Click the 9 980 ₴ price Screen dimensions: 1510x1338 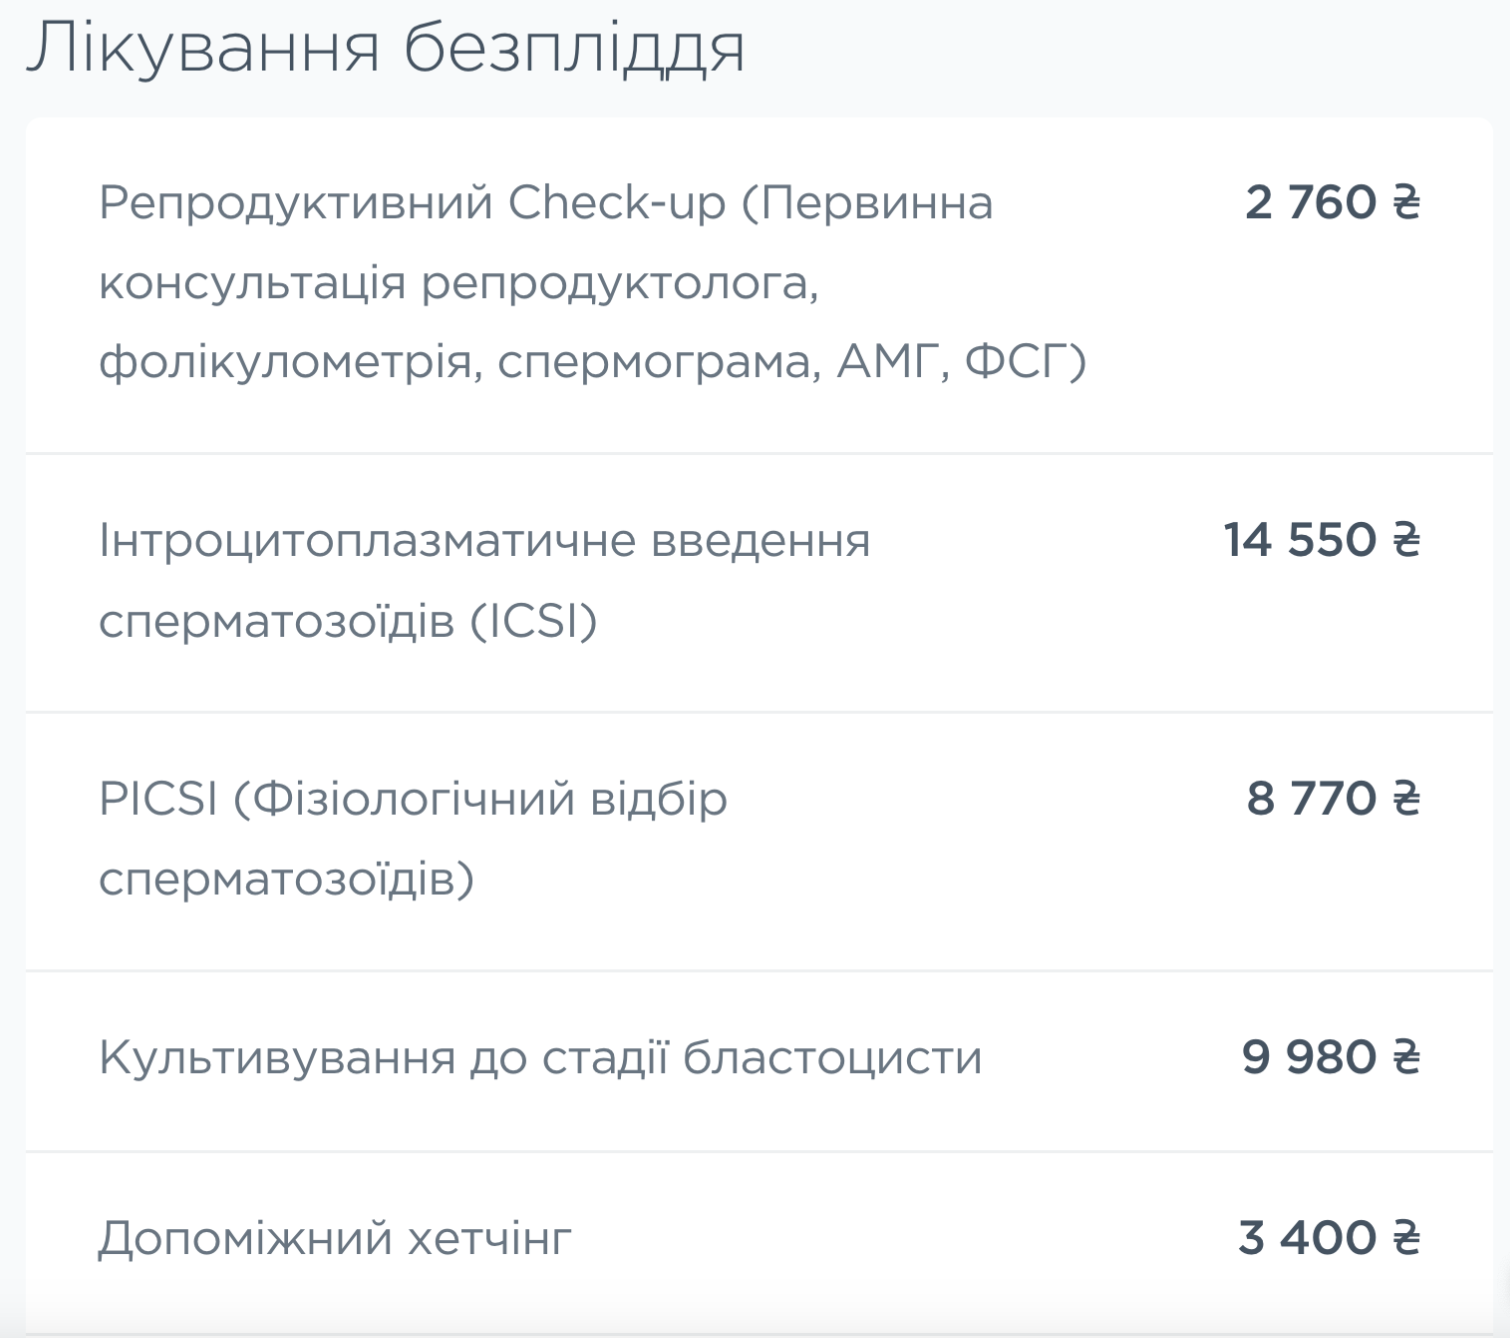click(x=1330, y=1058)
